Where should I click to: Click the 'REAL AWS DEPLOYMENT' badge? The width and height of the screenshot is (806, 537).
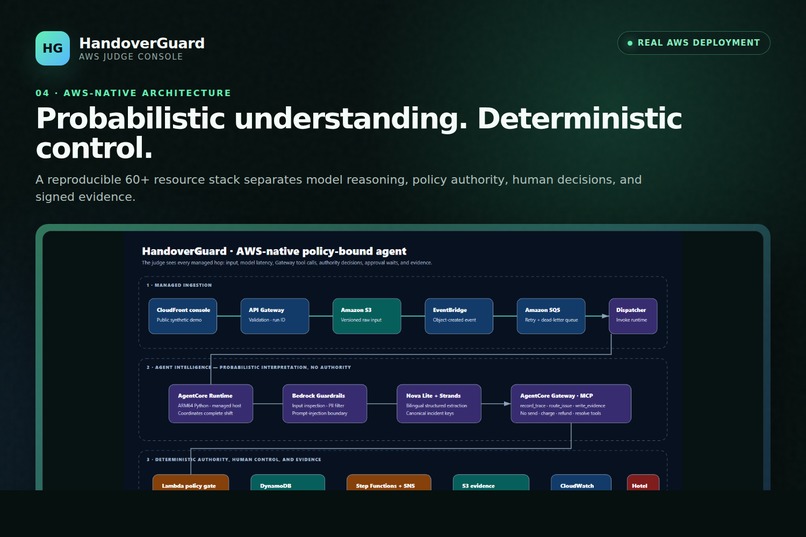tap(693, 43)
